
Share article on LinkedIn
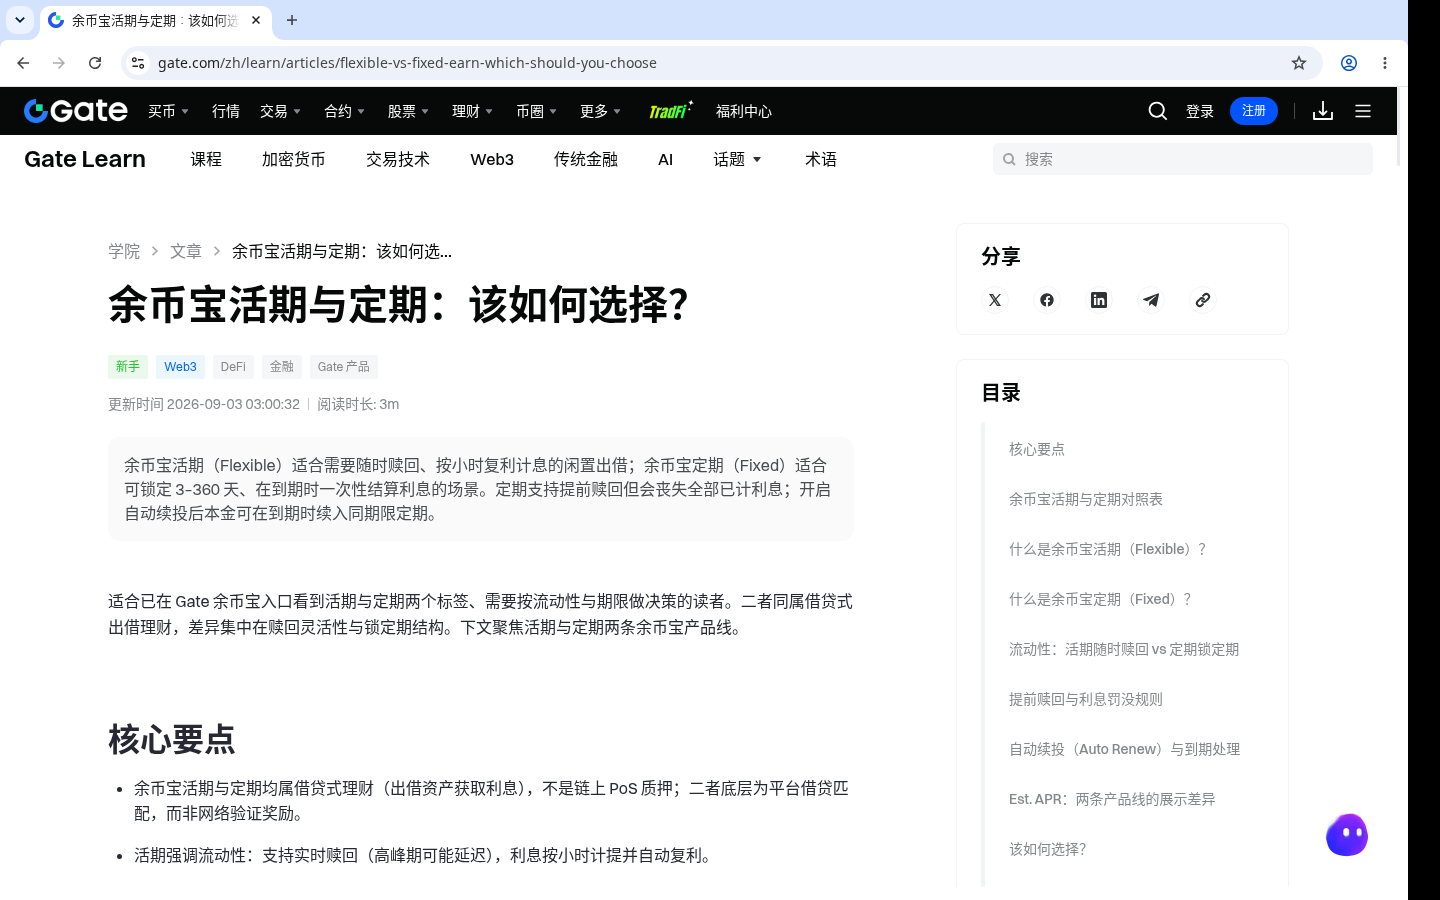pos(1099,300)
